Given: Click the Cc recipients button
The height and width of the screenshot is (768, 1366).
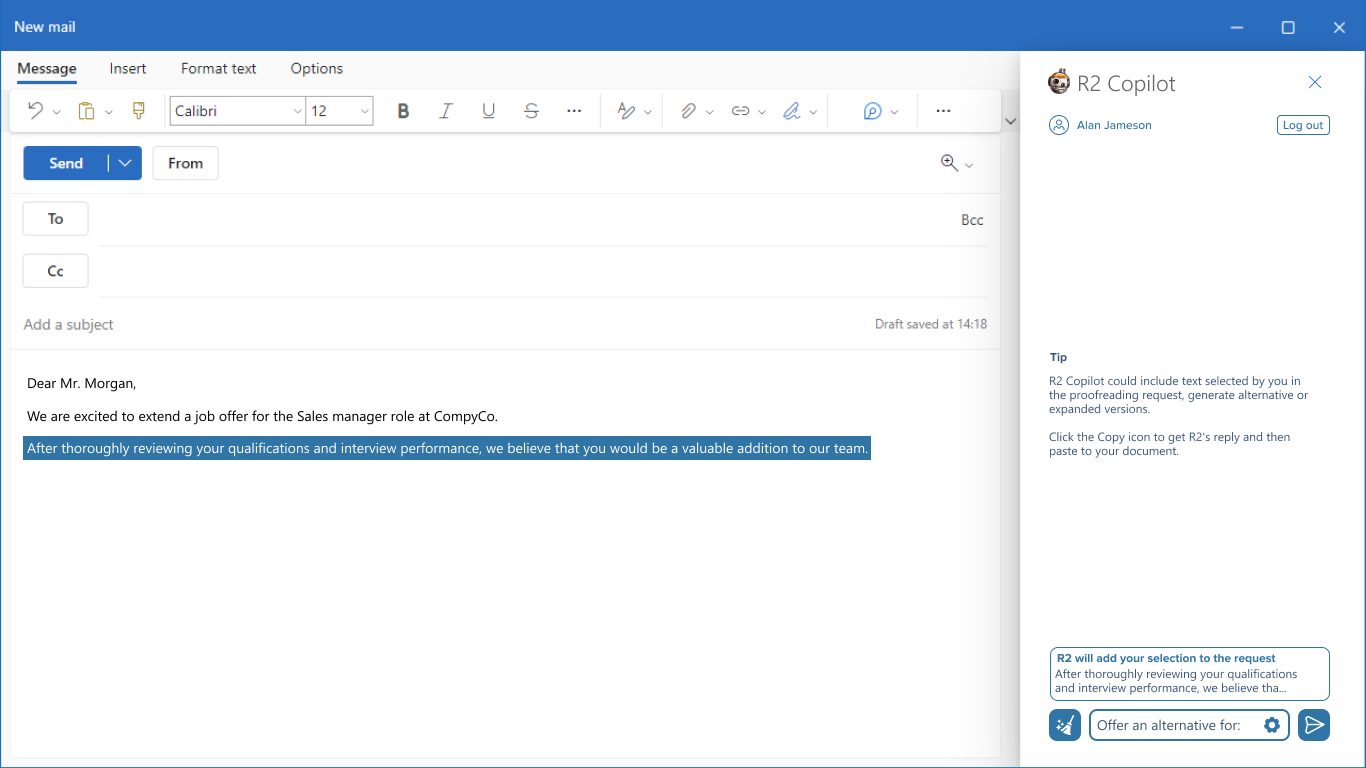Looking at the screenshot, I should [x=55, y=271].
